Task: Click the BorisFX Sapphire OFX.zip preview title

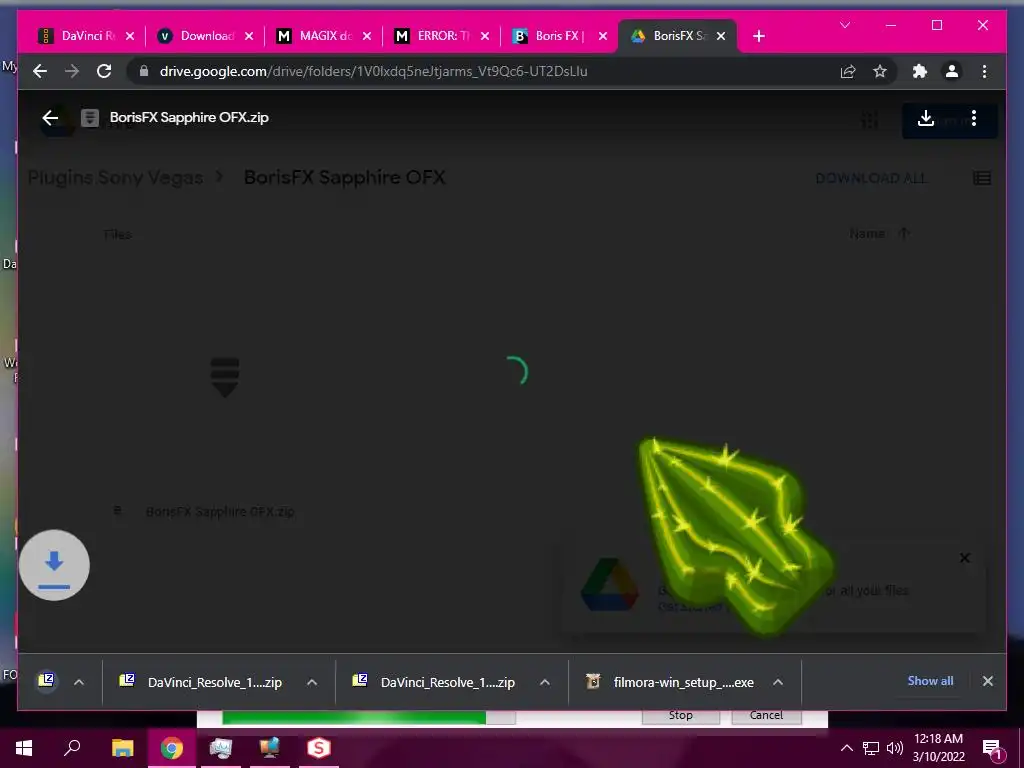Action: tap(189, 118)
